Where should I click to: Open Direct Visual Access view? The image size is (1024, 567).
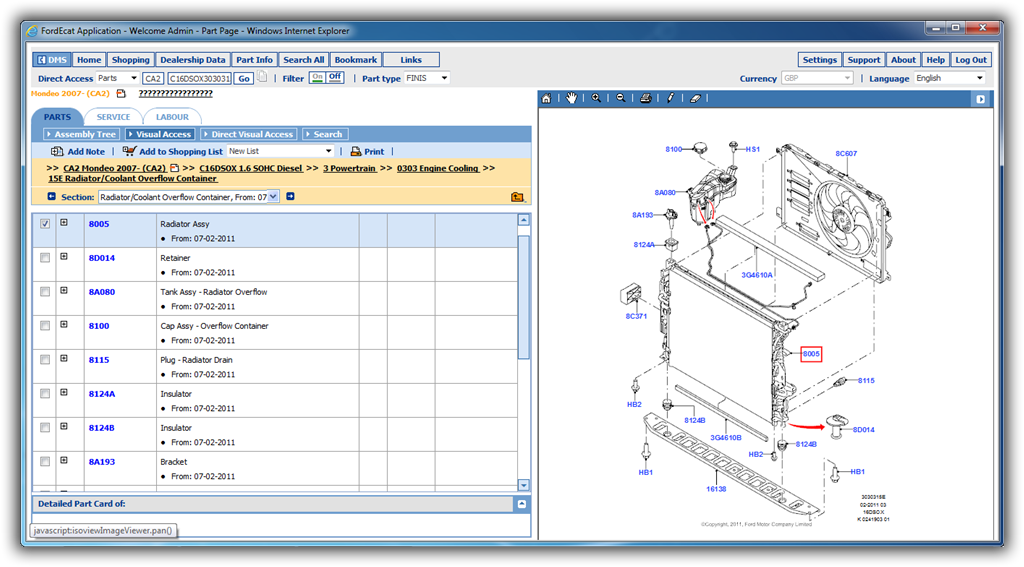(x=248, y=134)
